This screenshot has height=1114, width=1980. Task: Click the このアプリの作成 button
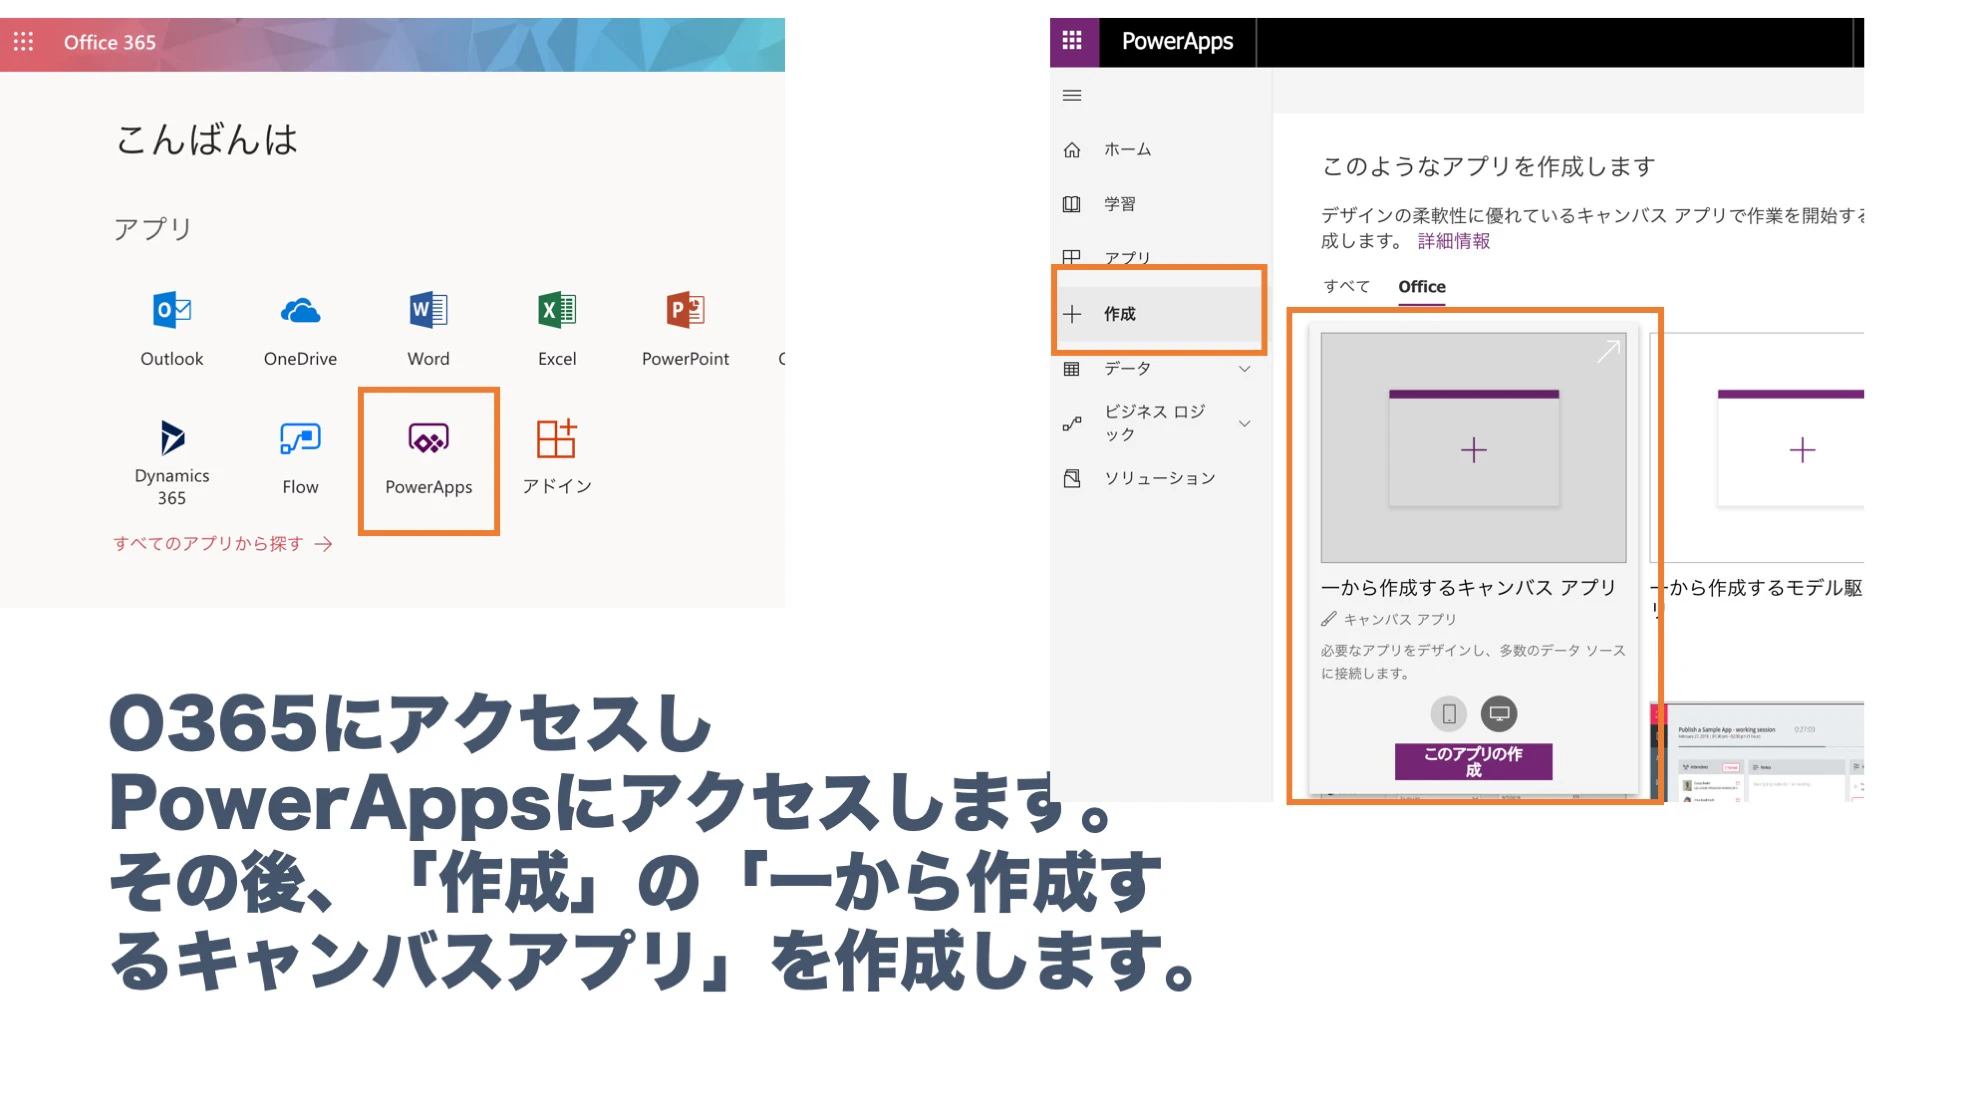click(x=1473, y=761)
